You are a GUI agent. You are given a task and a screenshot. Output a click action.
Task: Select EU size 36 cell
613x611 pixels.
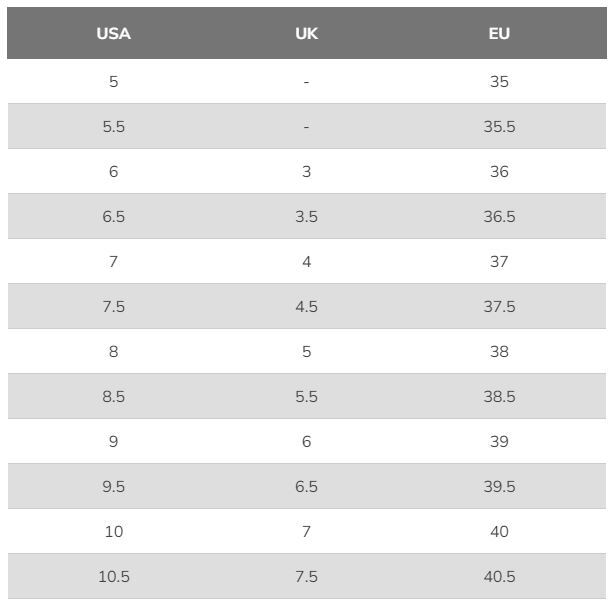499,172
